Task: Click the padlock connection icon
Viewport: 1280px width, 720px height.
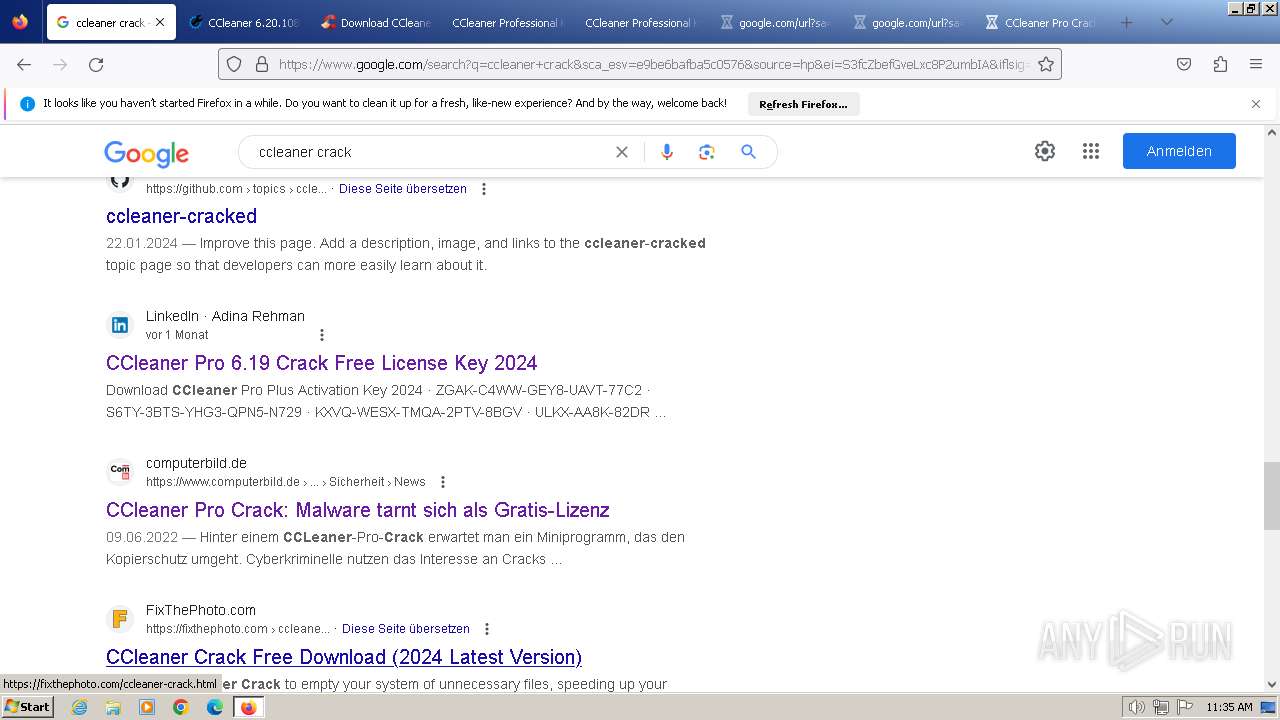Action: click(x=262, y=64)
